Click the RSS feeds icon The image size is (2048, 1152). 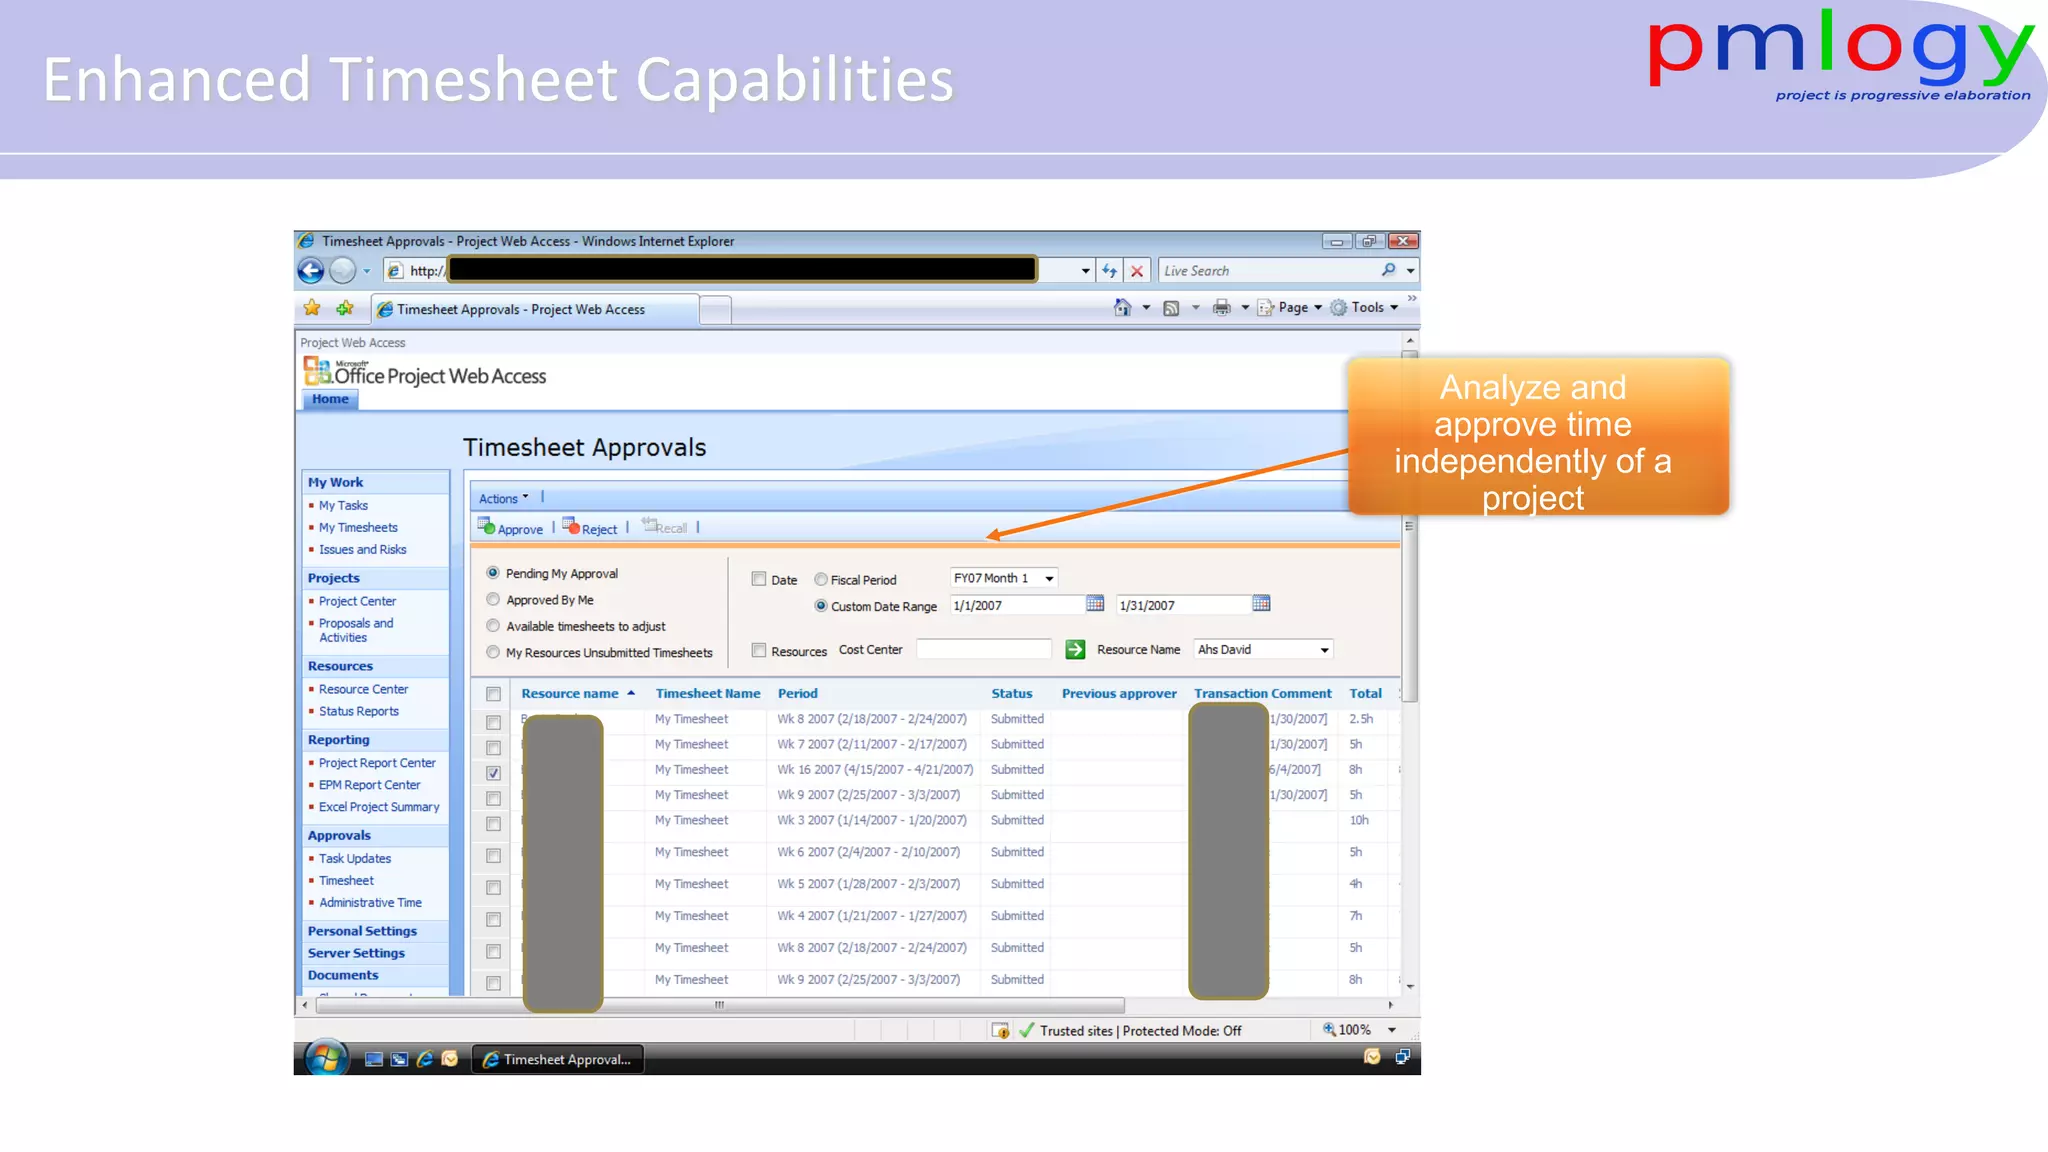click(x=1171, y=308)
